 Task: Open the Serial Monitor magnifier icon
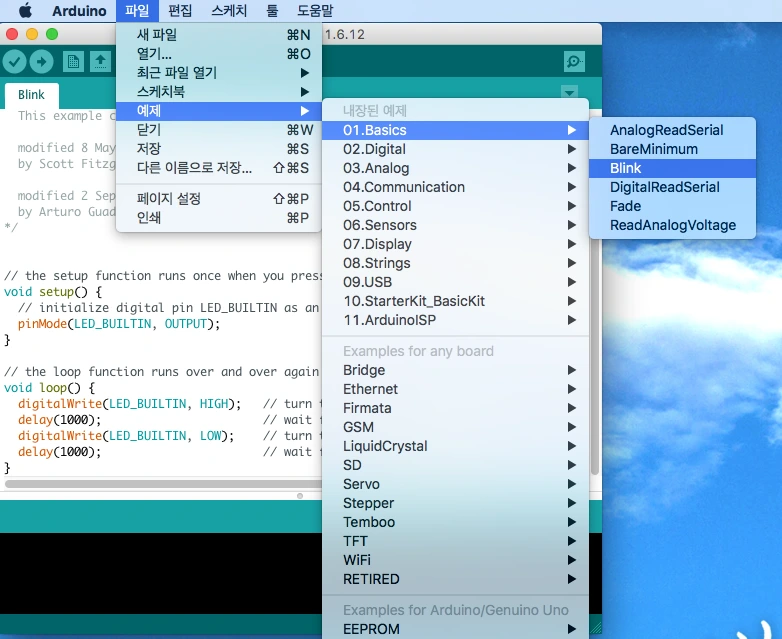pyautogui.click(x=574, y=62)
